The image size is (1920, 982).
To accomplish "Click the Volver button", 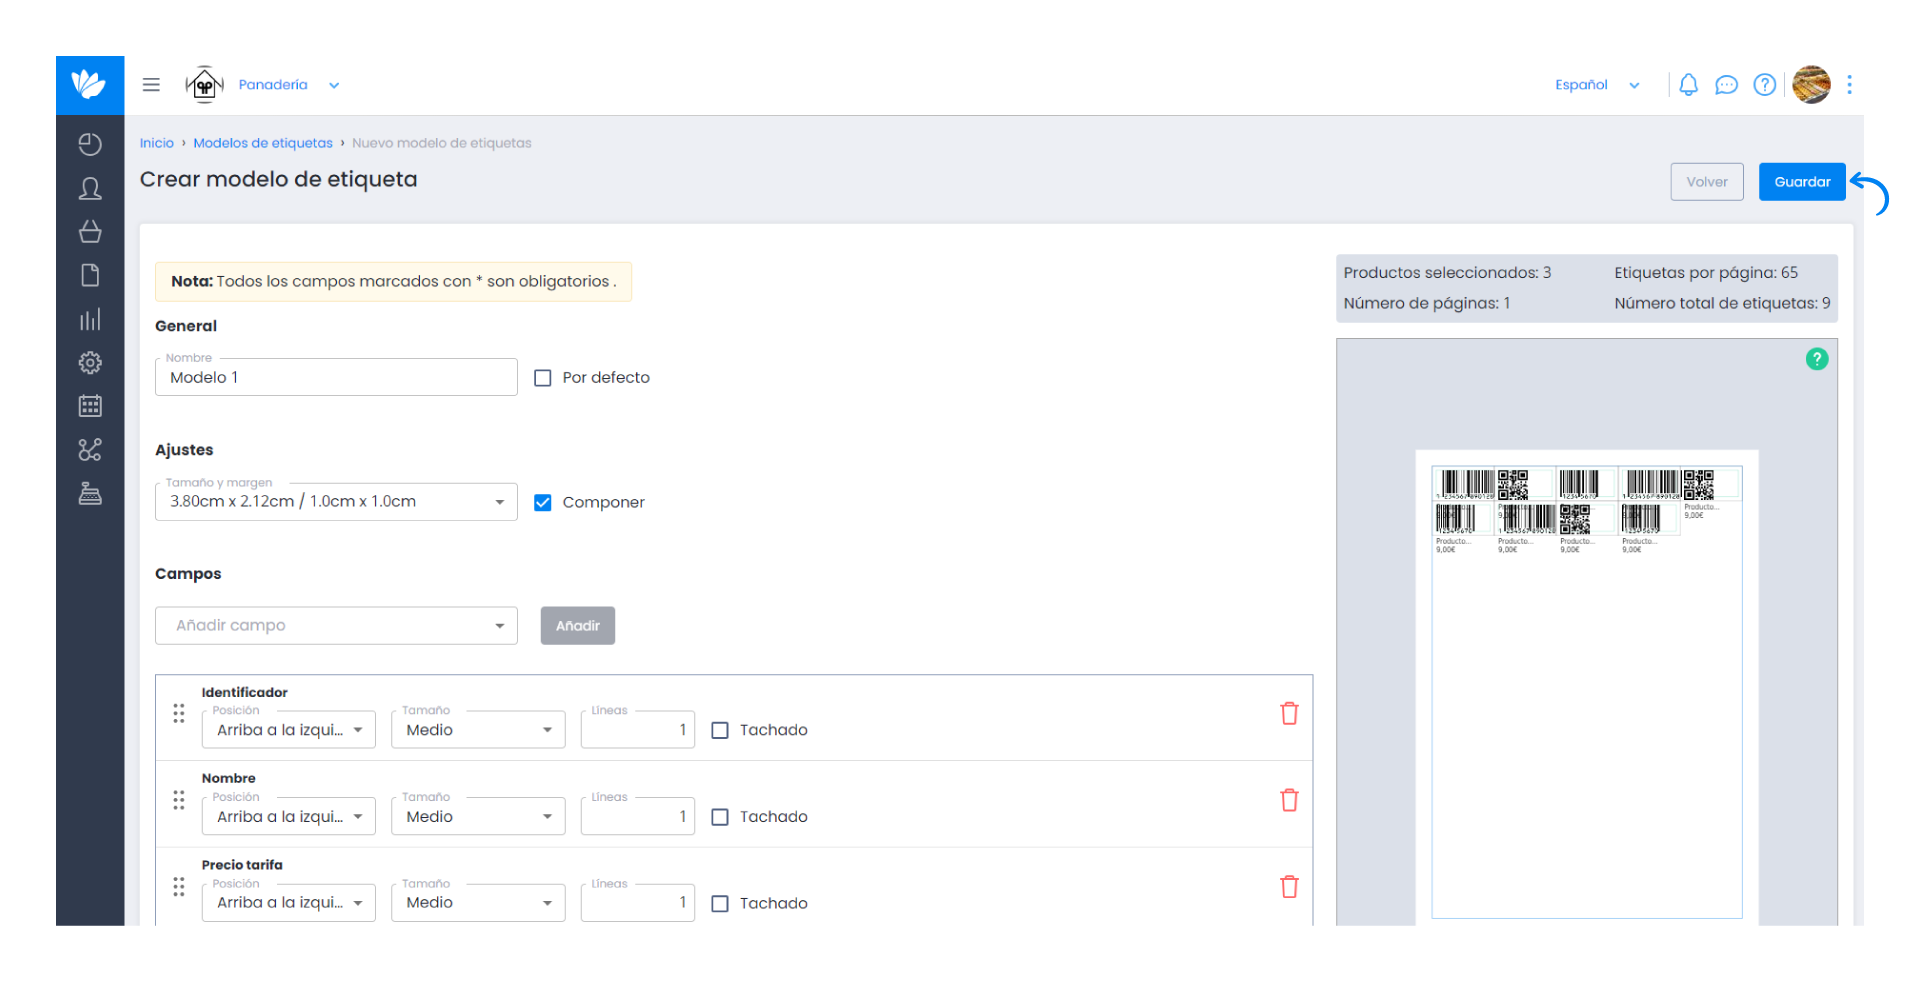I will pos(1707,182).
